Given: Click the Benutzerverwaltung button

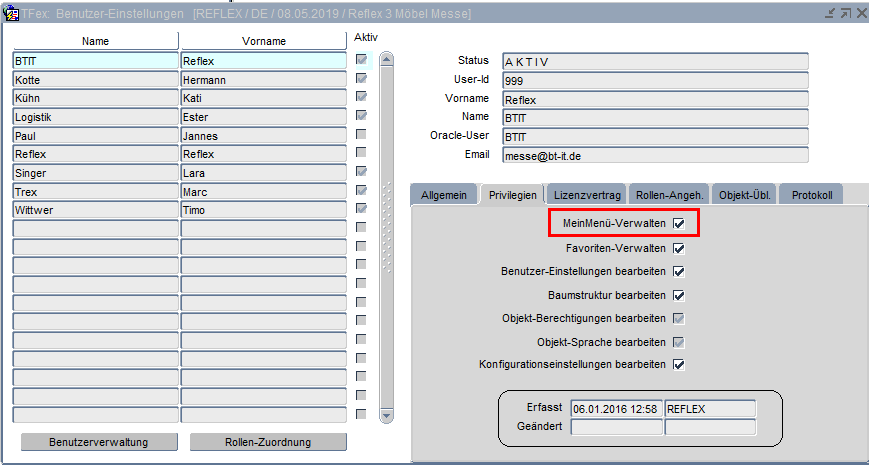Looking at the screenshot, I should (99, 442).
